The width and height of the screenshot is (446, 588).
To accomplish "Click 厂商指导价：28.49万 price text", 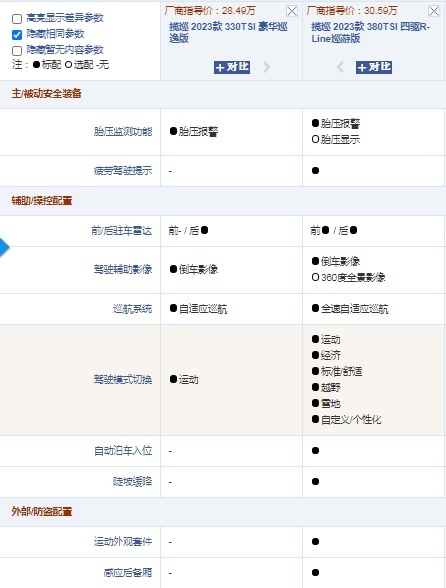I will point(210,10).
